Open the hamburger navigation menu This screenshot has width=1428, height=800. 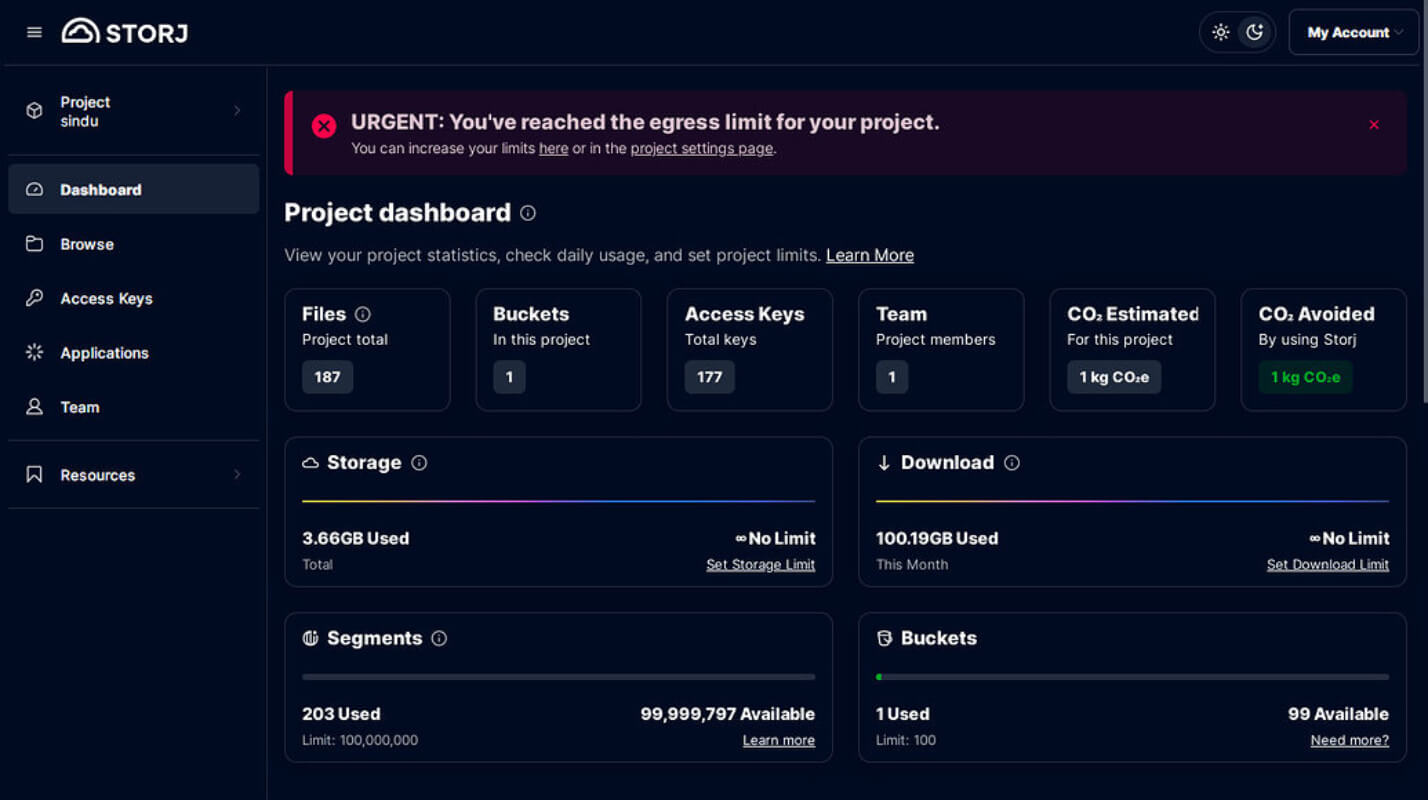click(34, 32)
